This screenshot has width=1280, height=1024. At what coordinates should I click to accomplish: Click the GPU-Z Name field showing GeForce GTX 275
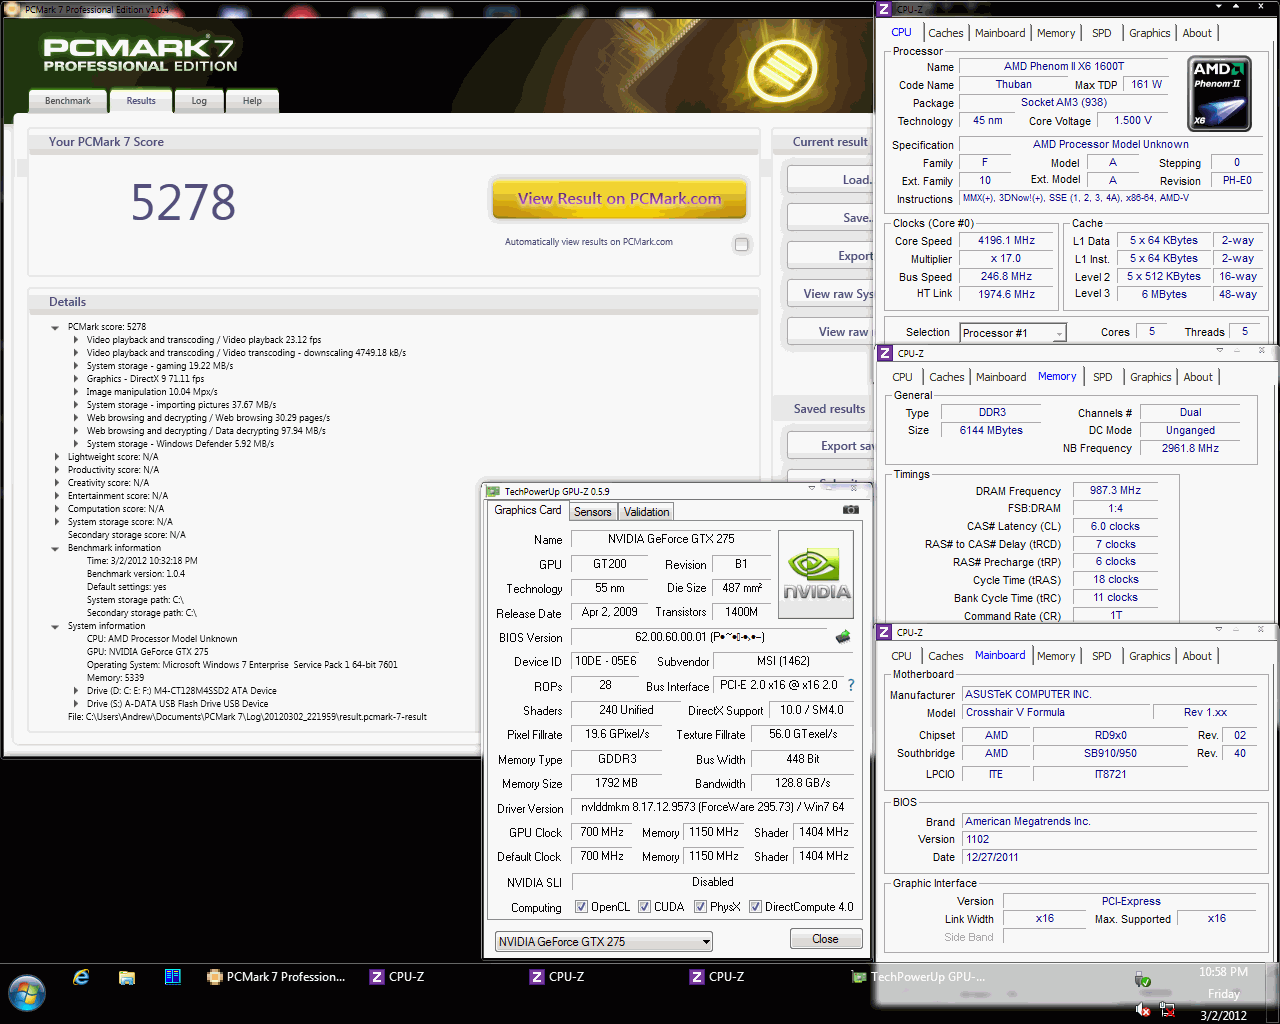pyautogui.click(x=670, y=539)
